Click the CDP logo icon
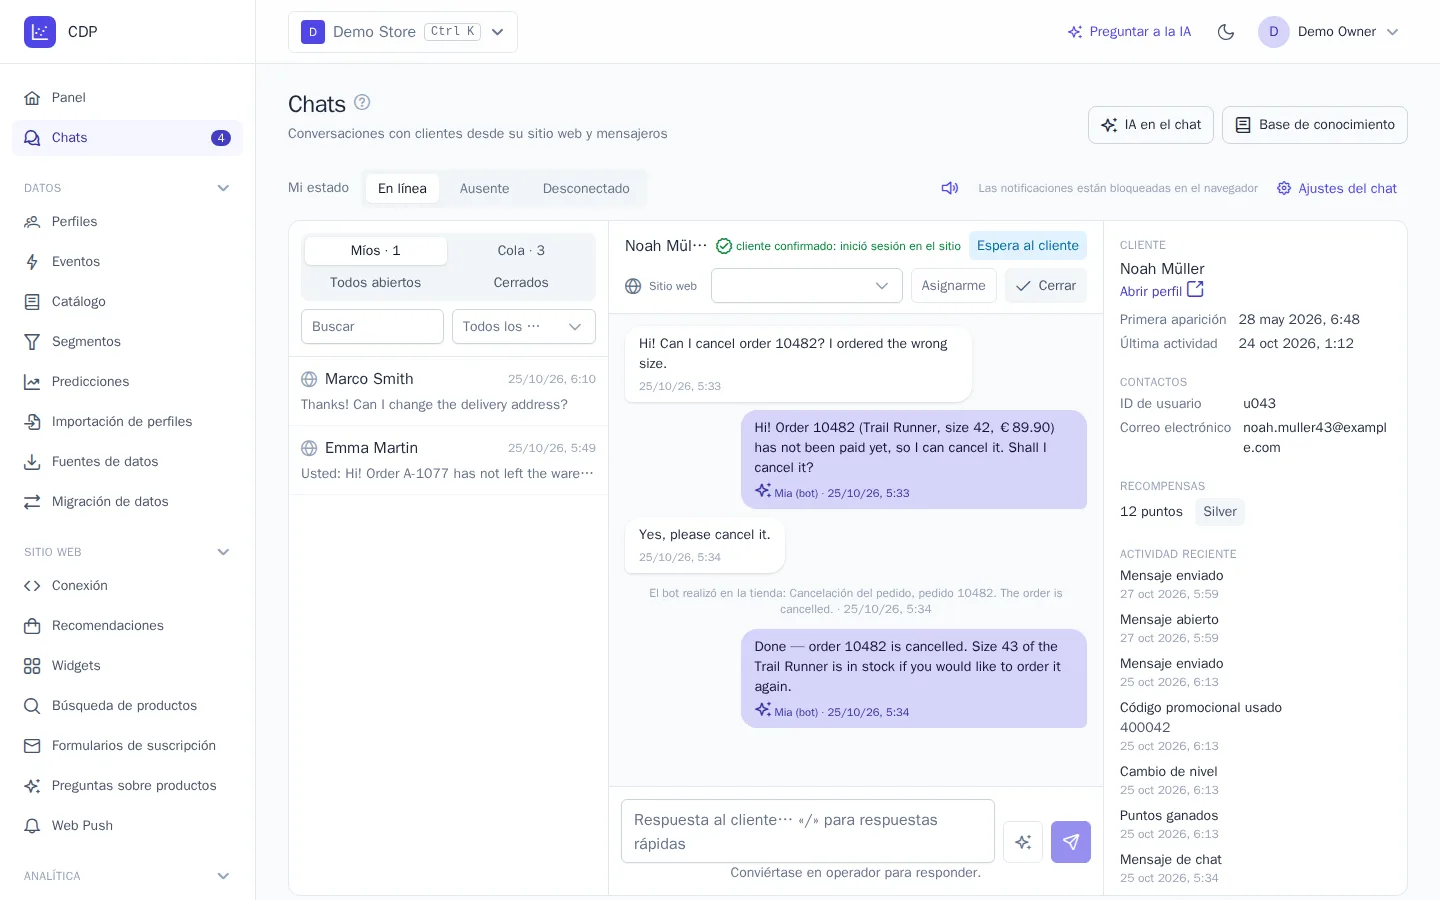The width and height of the screenshot is (1440, 900). [40, 32]
